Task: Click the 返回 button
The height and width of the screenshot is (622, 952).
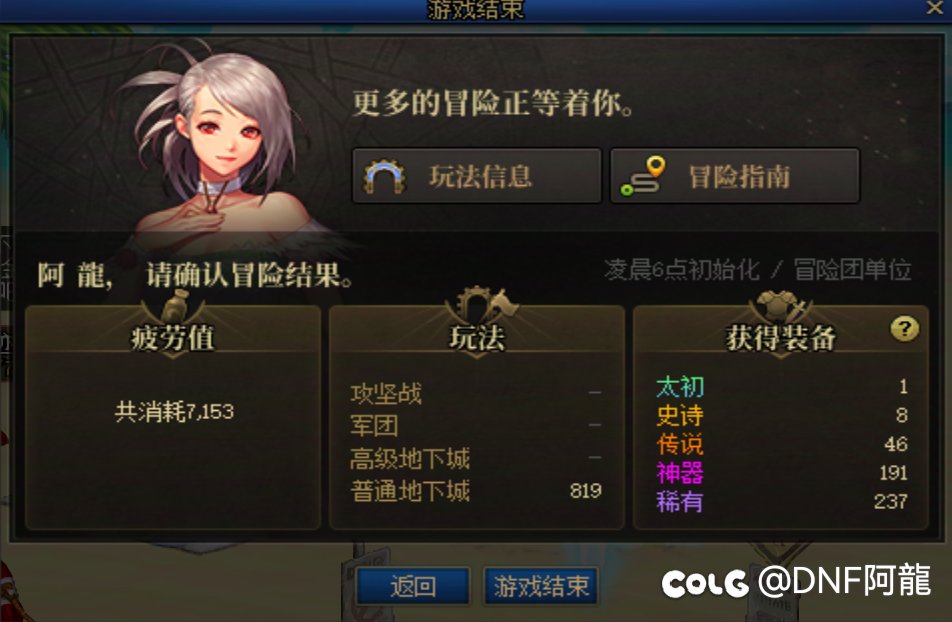Action: coord(413,586)
